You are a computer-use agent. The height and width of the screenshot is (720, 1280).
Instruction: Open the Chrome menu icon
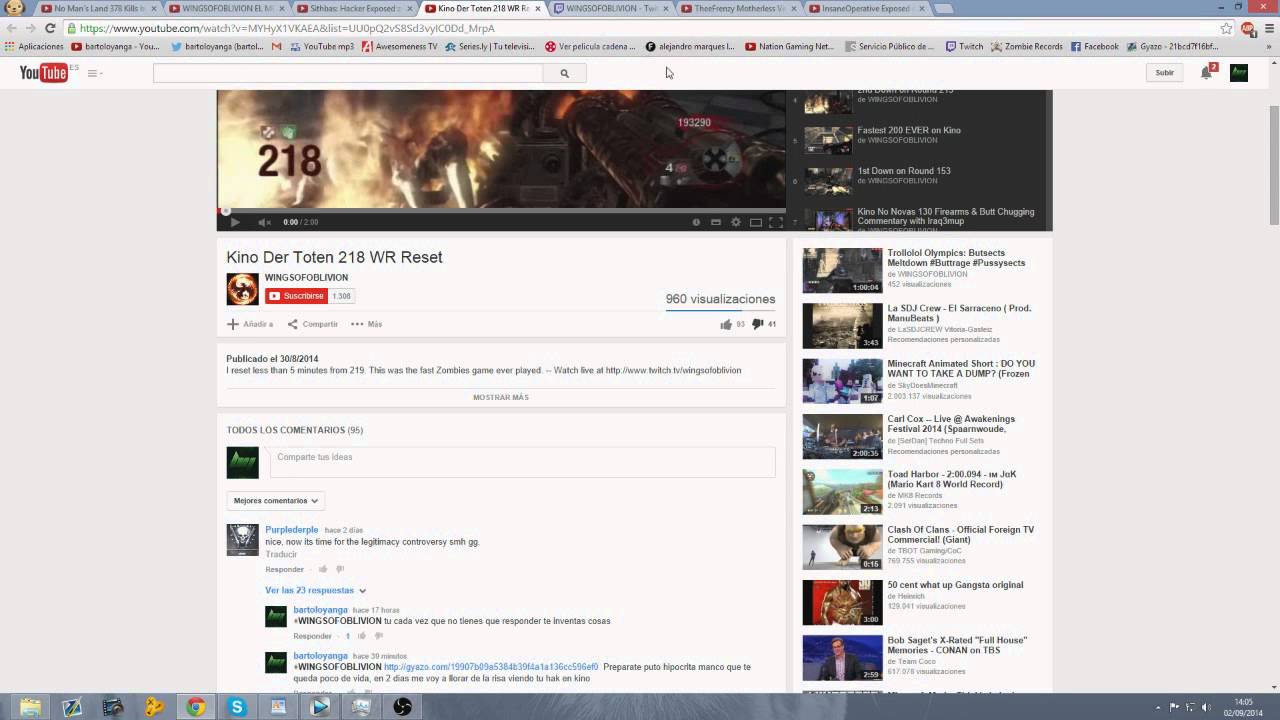tap(1267, 28)
